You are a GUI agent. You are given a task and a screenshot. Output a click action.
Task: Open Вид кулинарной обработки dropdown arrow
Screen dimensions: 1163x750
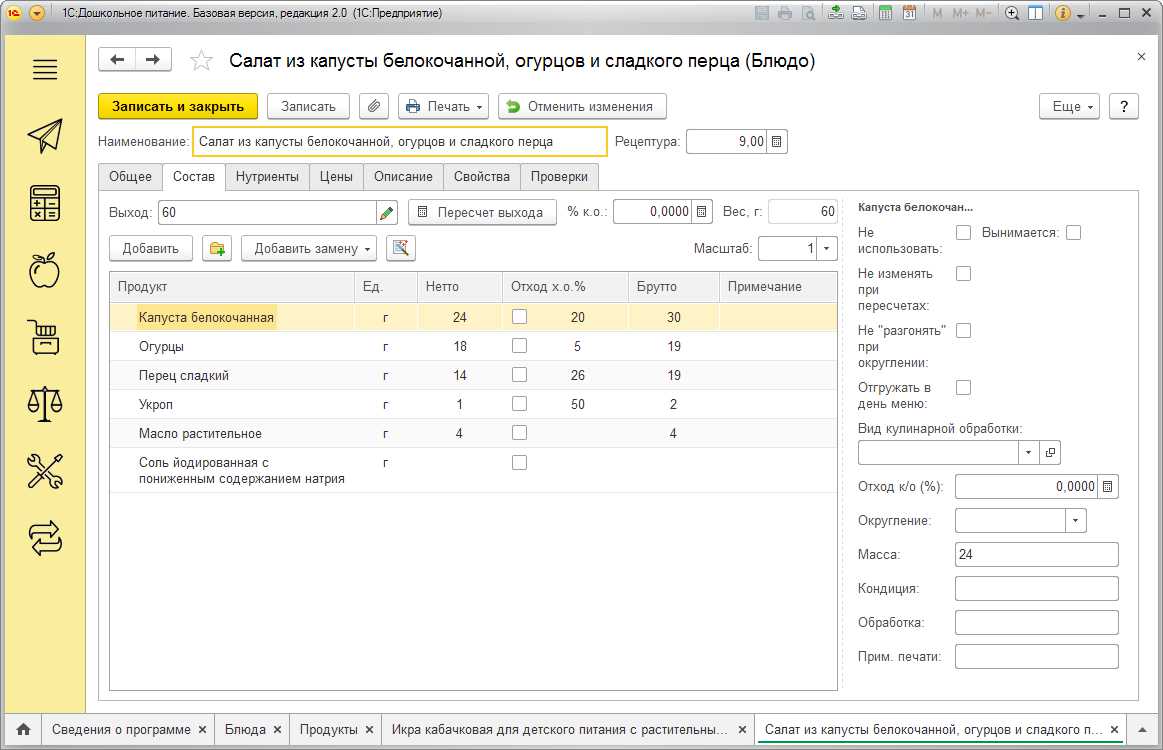(1029, 453)
